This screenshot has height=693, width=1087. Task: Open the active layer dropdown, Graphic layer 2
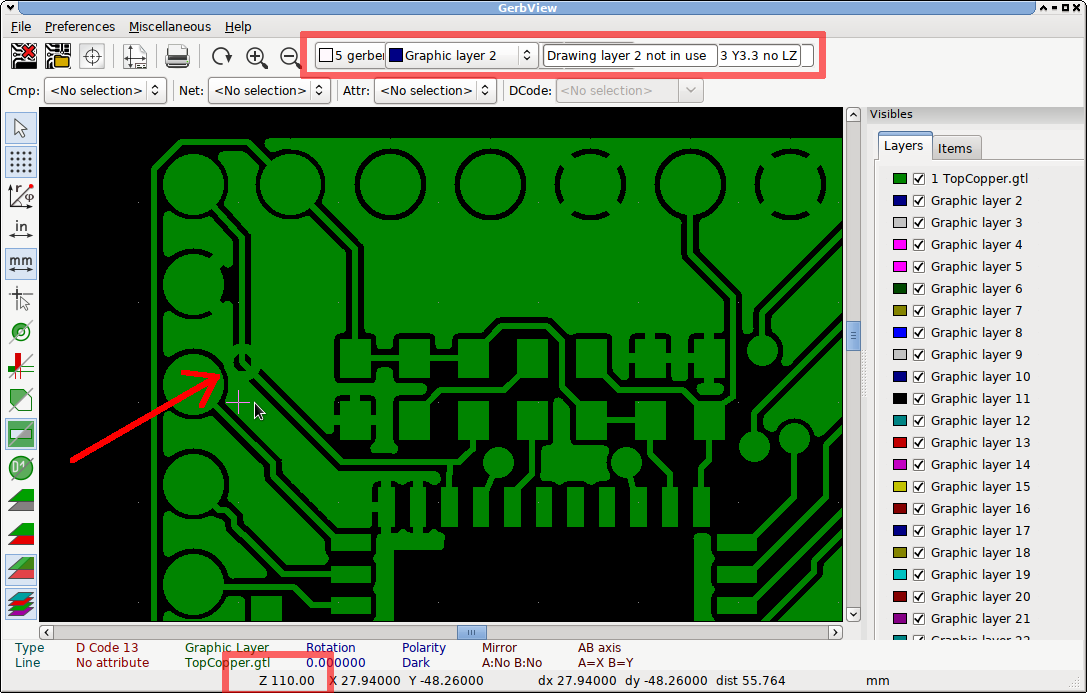pos(462,56)
